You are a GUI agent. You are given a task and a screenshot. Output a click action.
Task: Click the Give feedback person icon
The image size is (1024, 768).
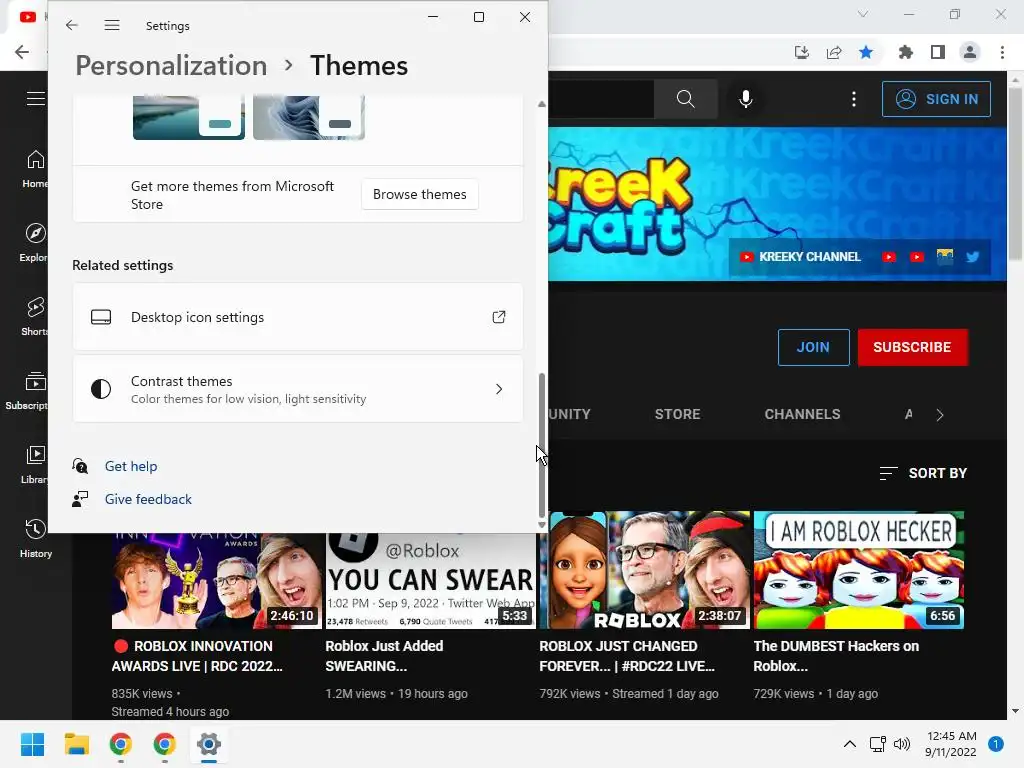pyautogui.click(x=80, y=500)
